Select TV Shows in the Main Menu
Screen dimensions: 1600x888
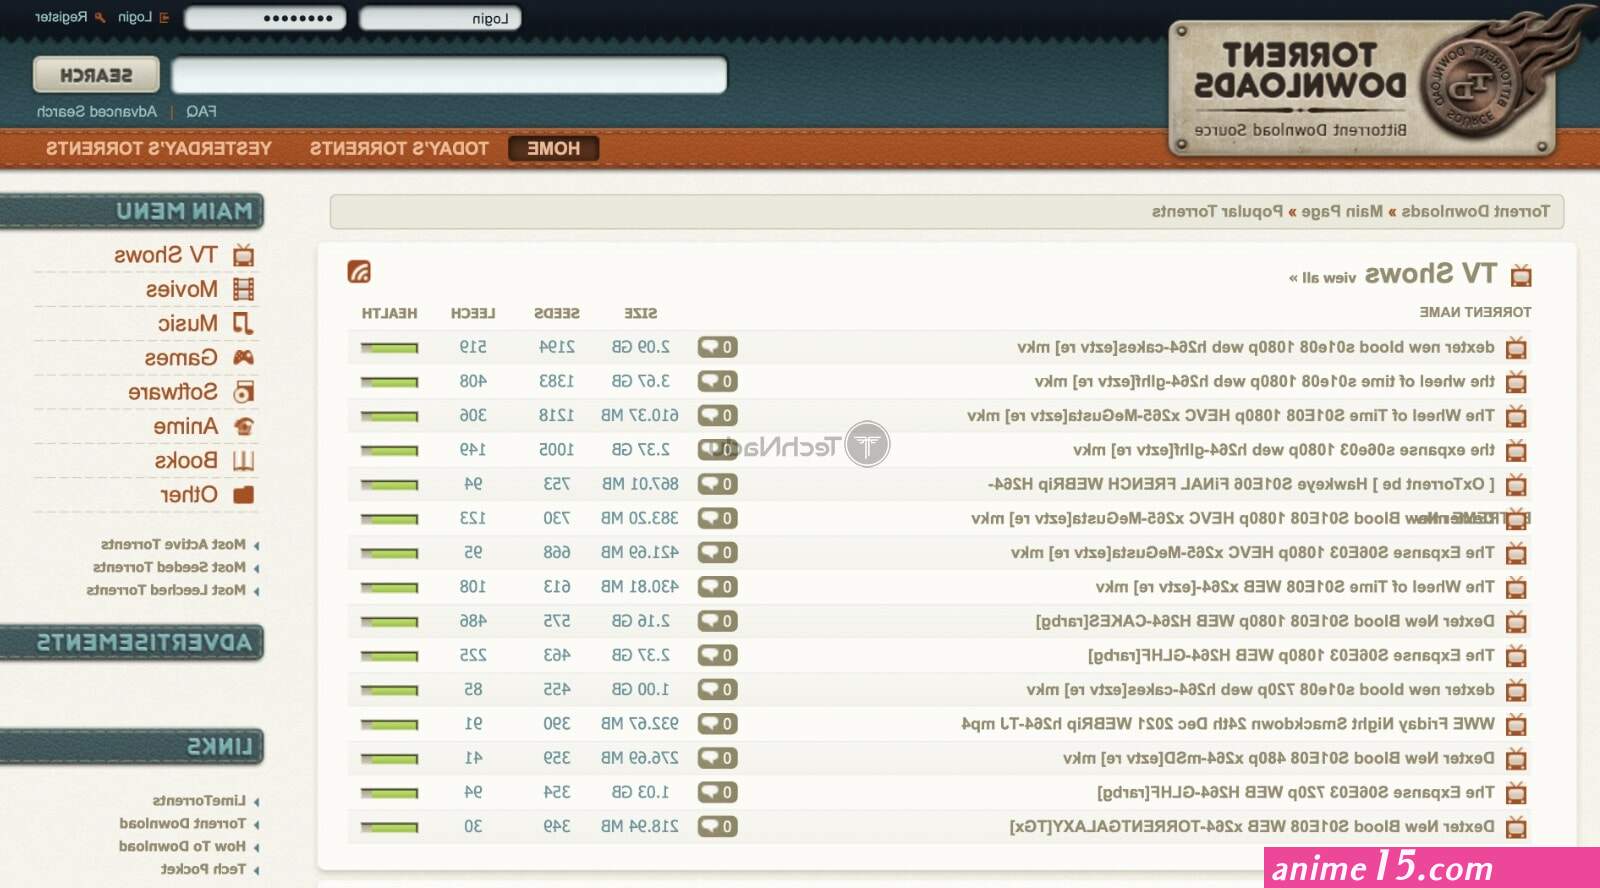point(166,255)
